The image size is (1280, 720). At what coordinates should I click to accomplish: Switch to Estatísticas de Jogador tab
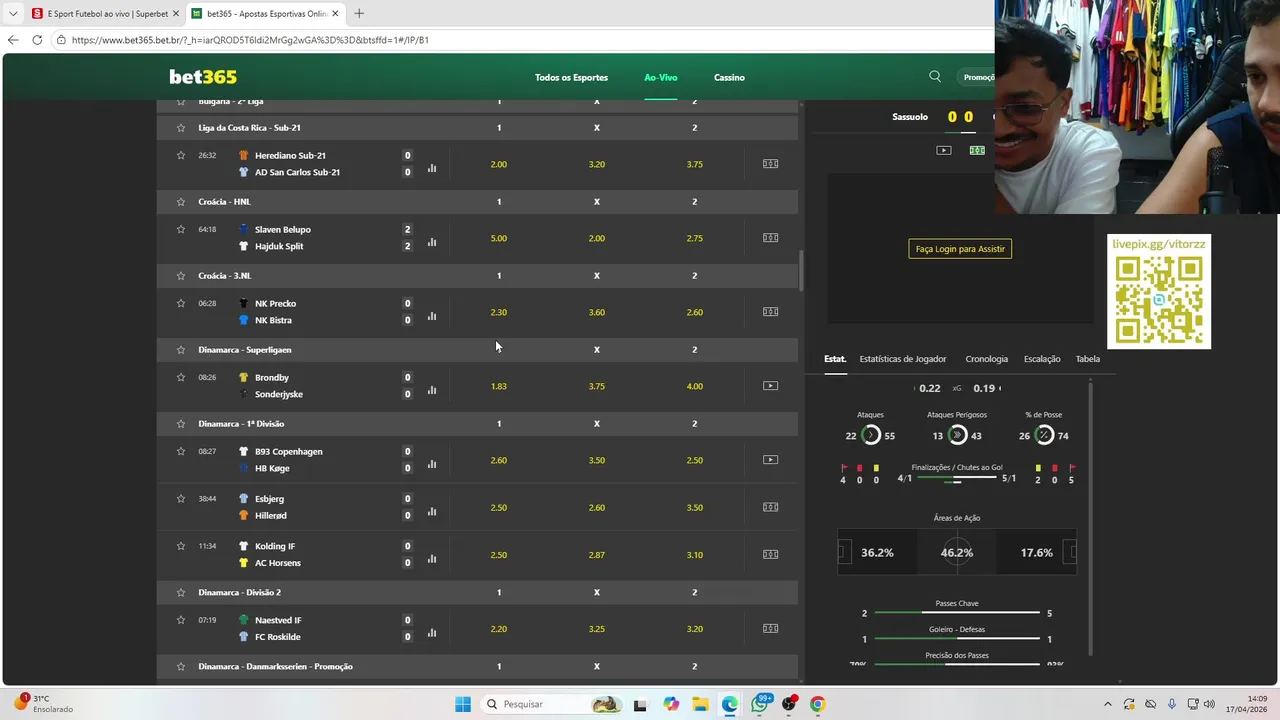(x=903, y=359)
